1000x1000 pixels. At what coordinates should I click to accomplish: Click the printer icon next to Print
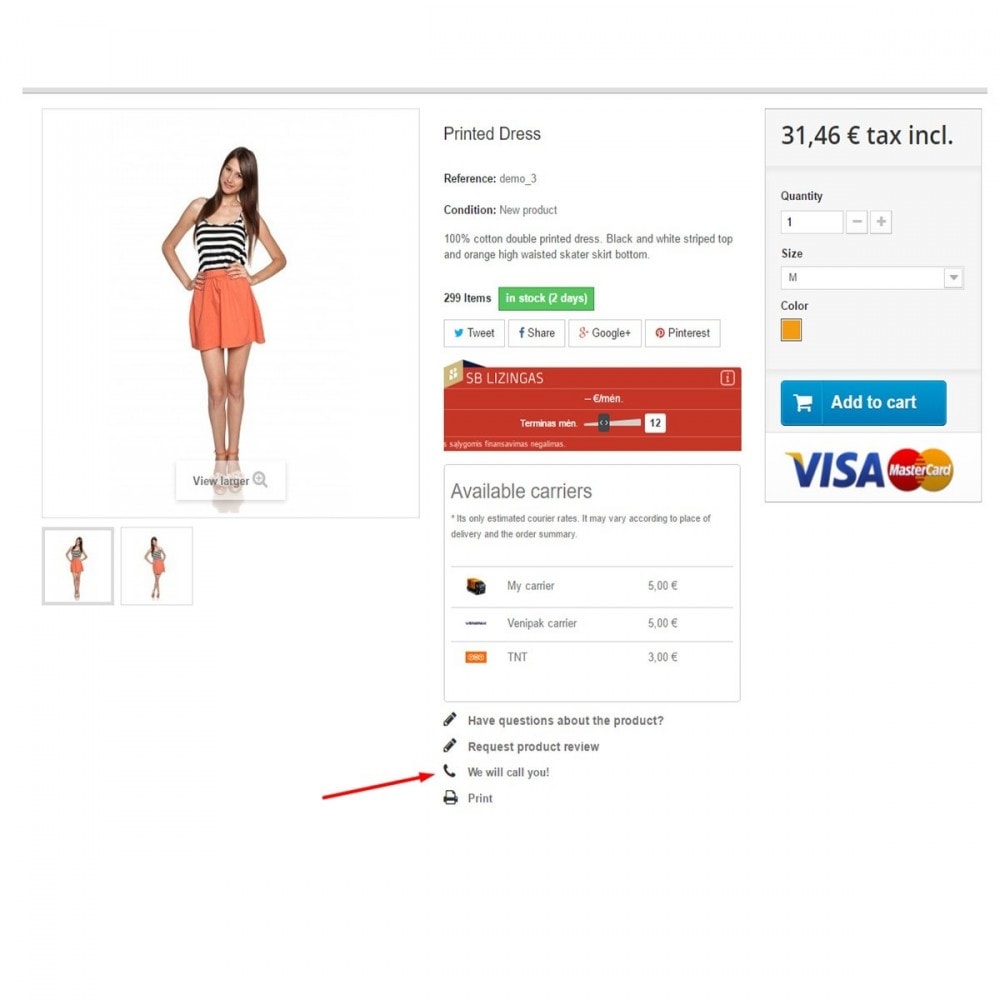450,797
